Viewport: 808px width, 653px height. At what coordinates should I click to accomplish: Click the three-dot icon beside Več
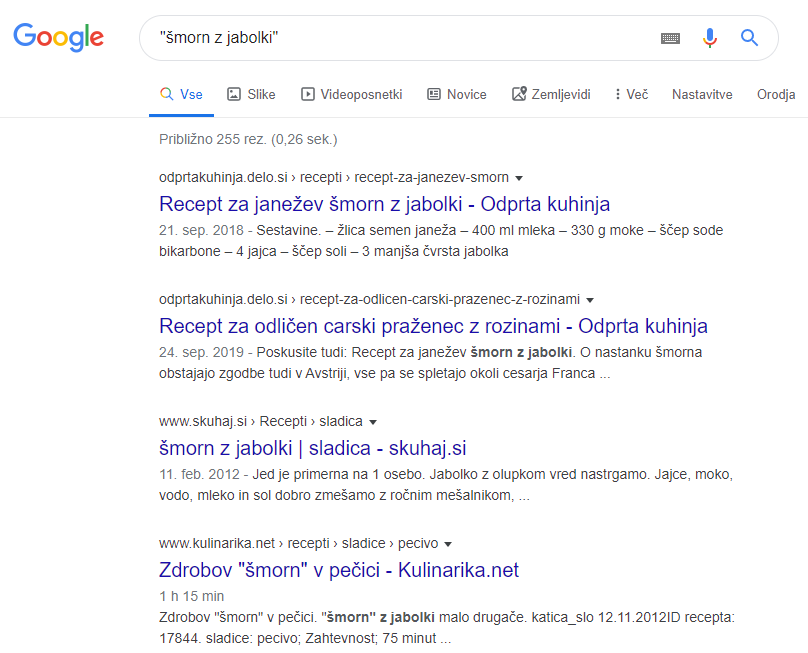coord(617,94)
